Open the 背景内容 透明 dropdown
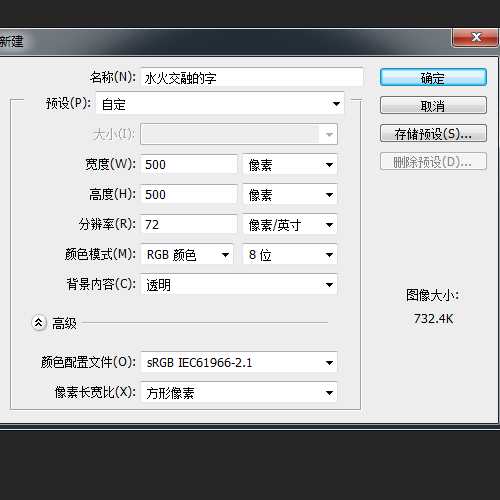Viewport: 500px width, 500px height. coord(239,284)
